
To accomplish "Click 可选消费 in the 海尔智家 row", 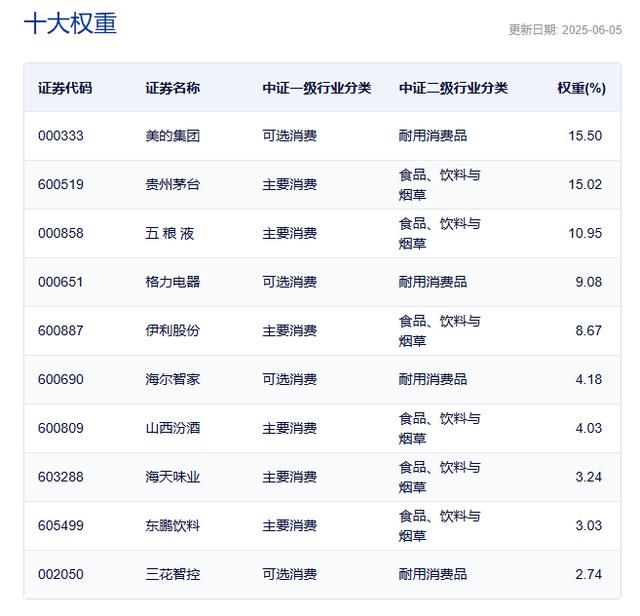I will click(290, 380).
